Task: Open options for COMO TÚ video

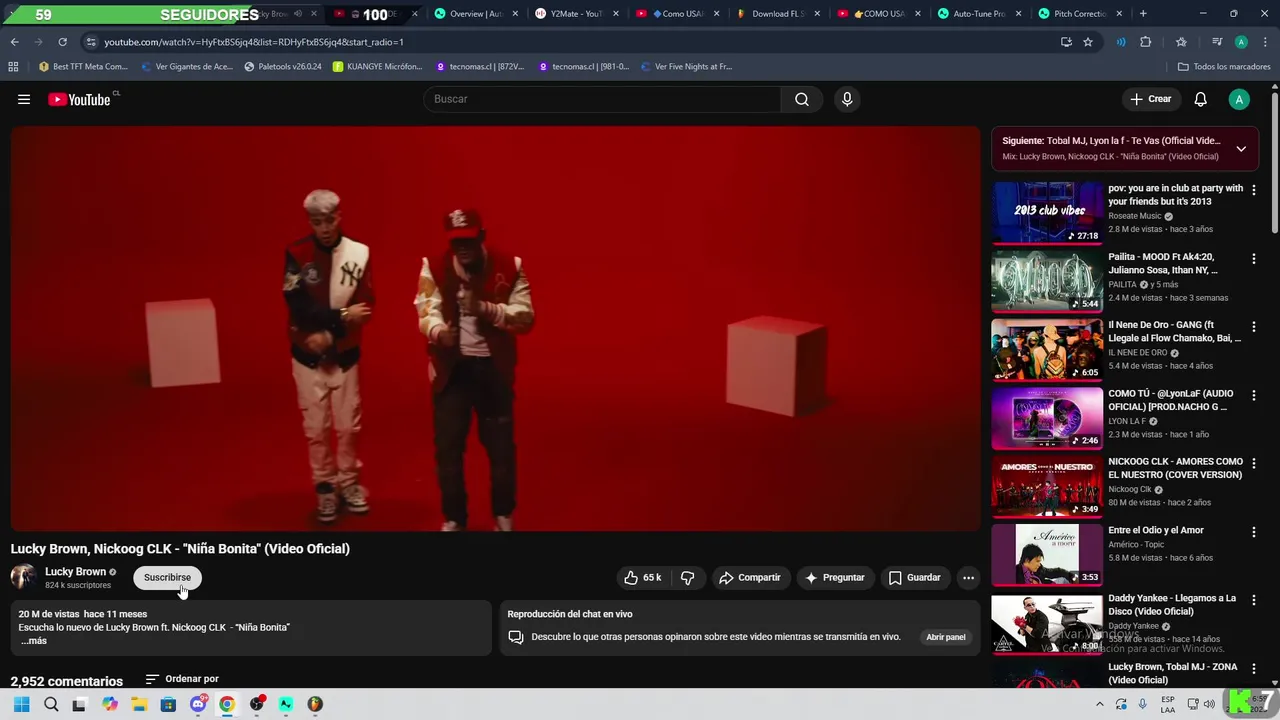Action: tap(1253, 395)
